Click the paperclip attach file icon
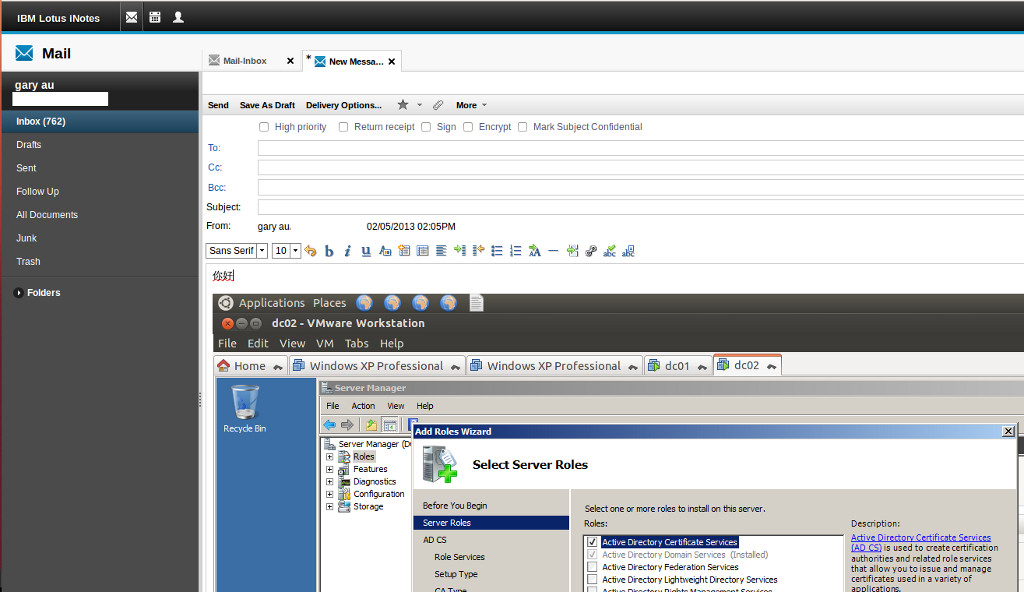 point(438,105)
